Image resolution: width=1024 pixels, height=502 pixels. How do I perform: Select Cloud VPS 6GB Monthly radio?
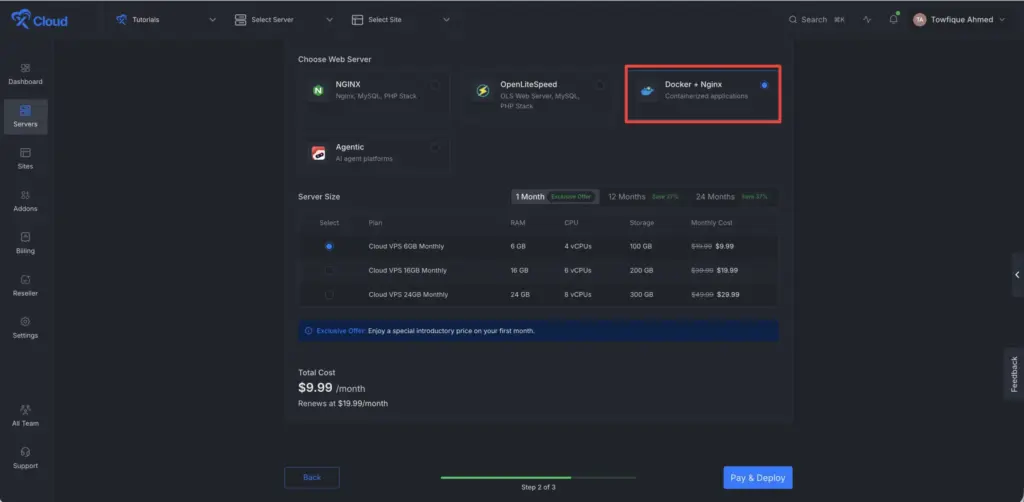point(329,246)
